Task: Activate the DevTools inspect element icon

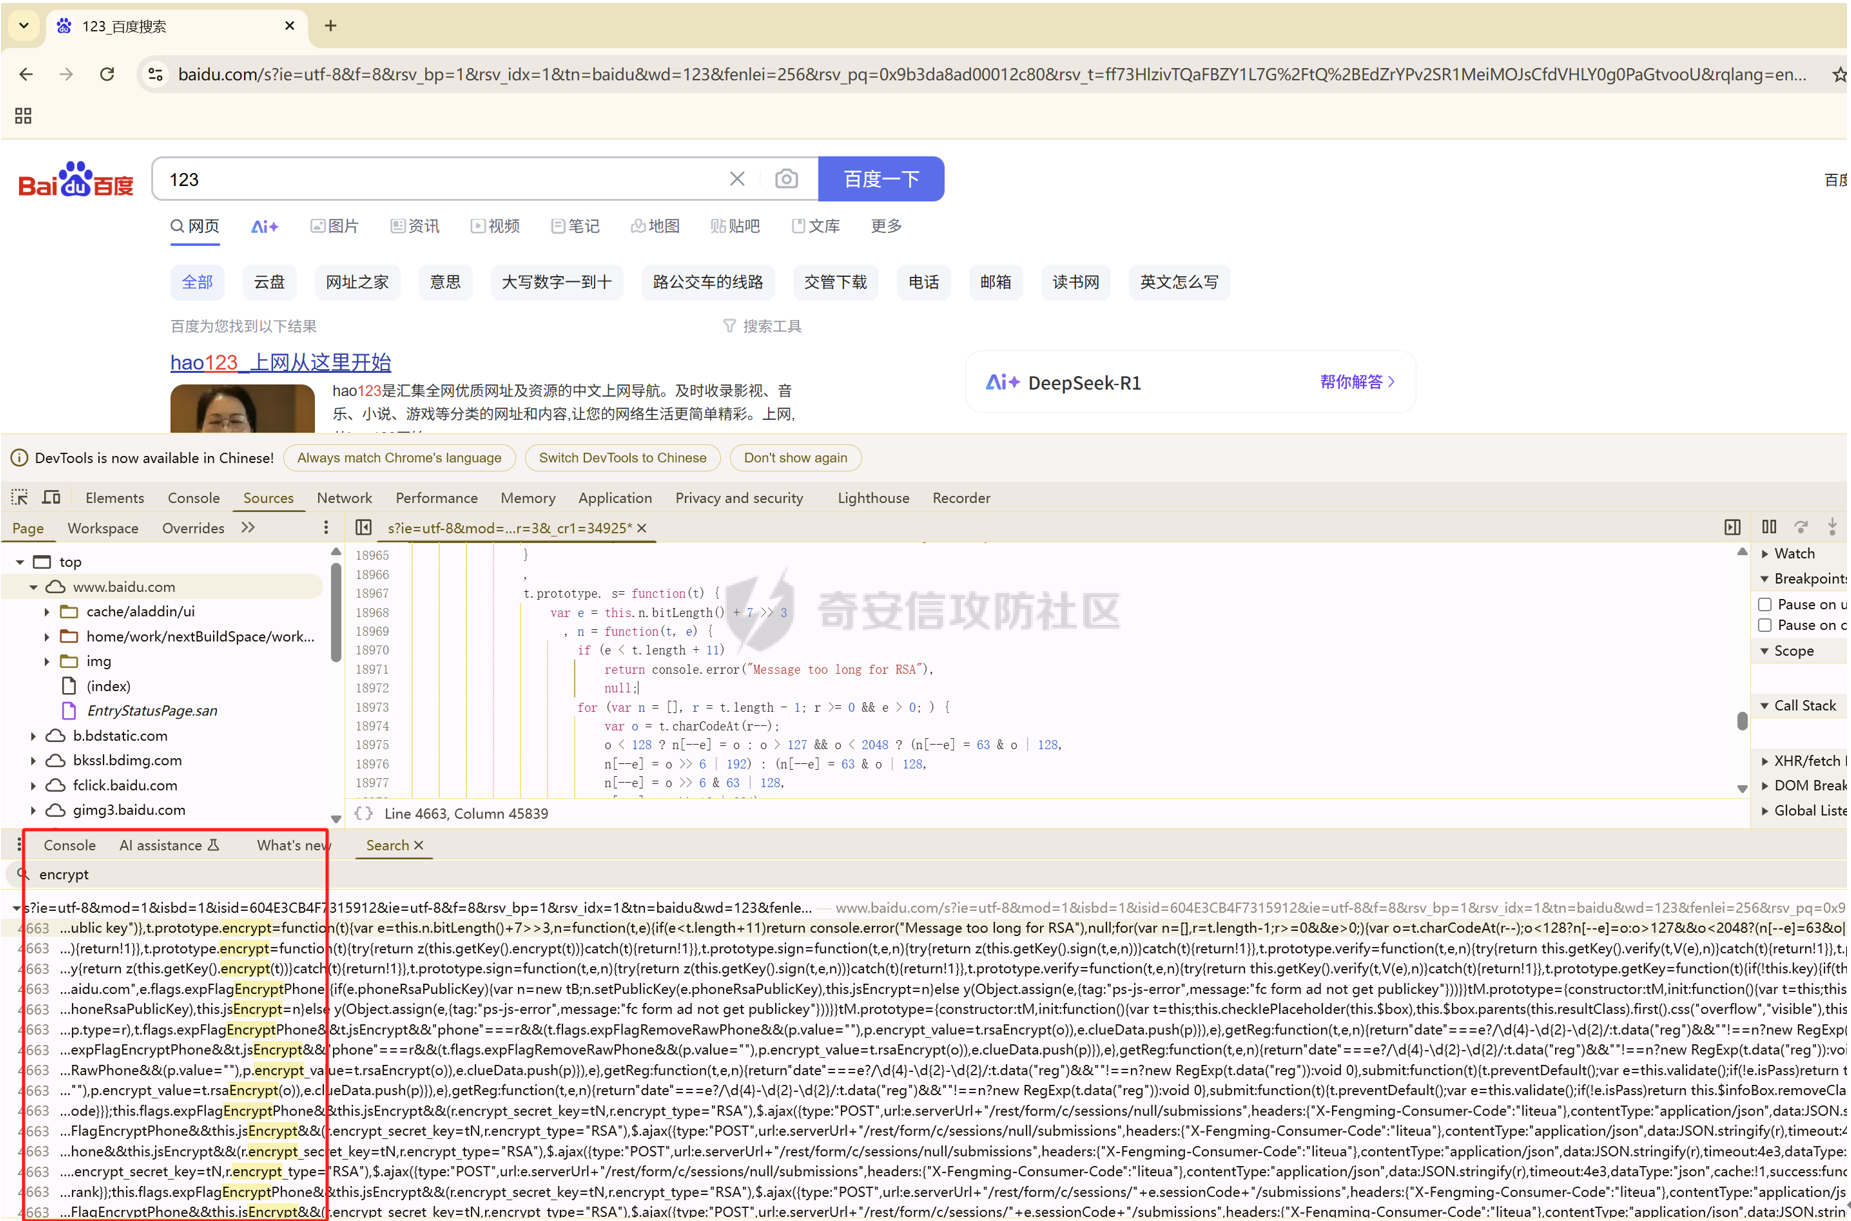Action: coord(19,497)
